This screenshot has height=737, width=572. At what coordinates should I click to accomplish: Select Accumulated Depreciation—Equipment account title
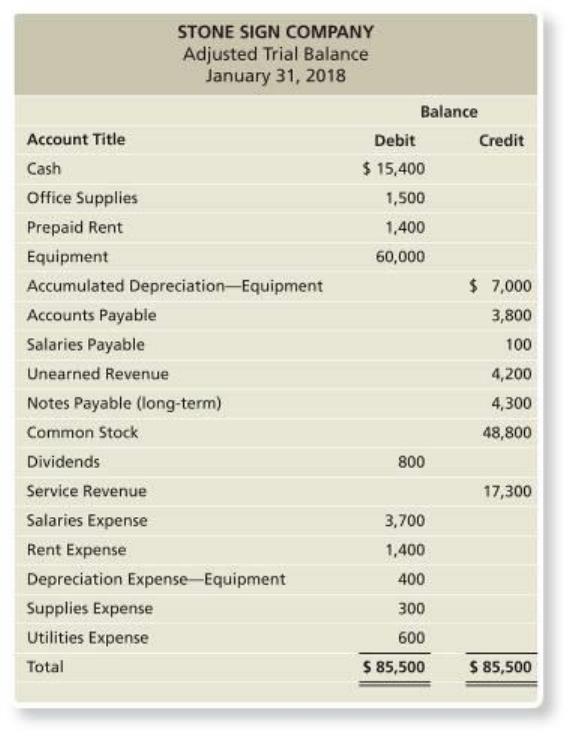(175, 286)
